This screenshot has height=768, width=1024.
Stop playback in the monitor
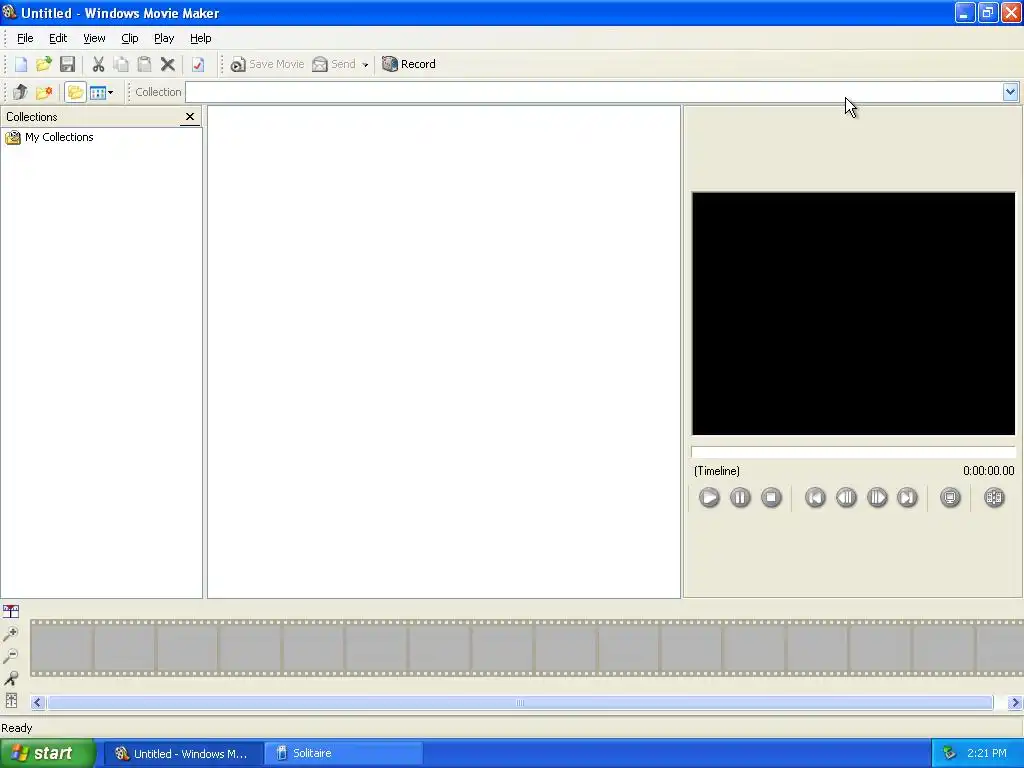pyautogui.click(x=771, y=498)
